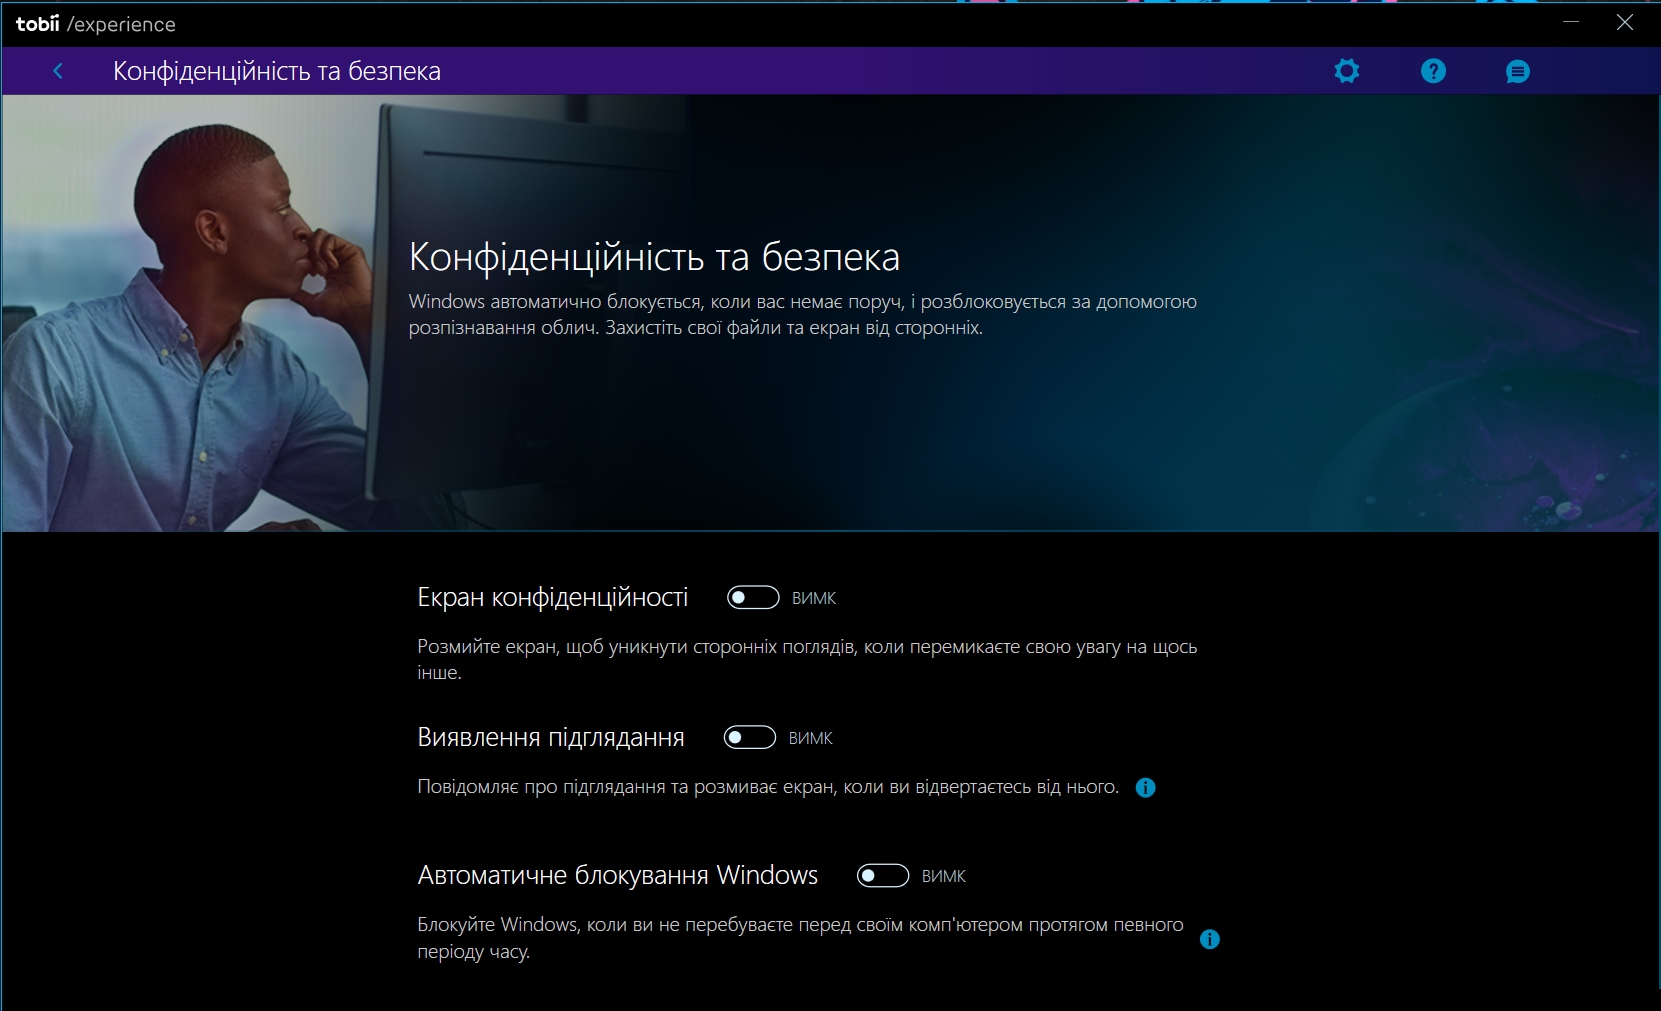Click ВИМК label beside Екран конфіденційності
This screenshot has width=1661, height=1011.
click(x=814, y=598)
